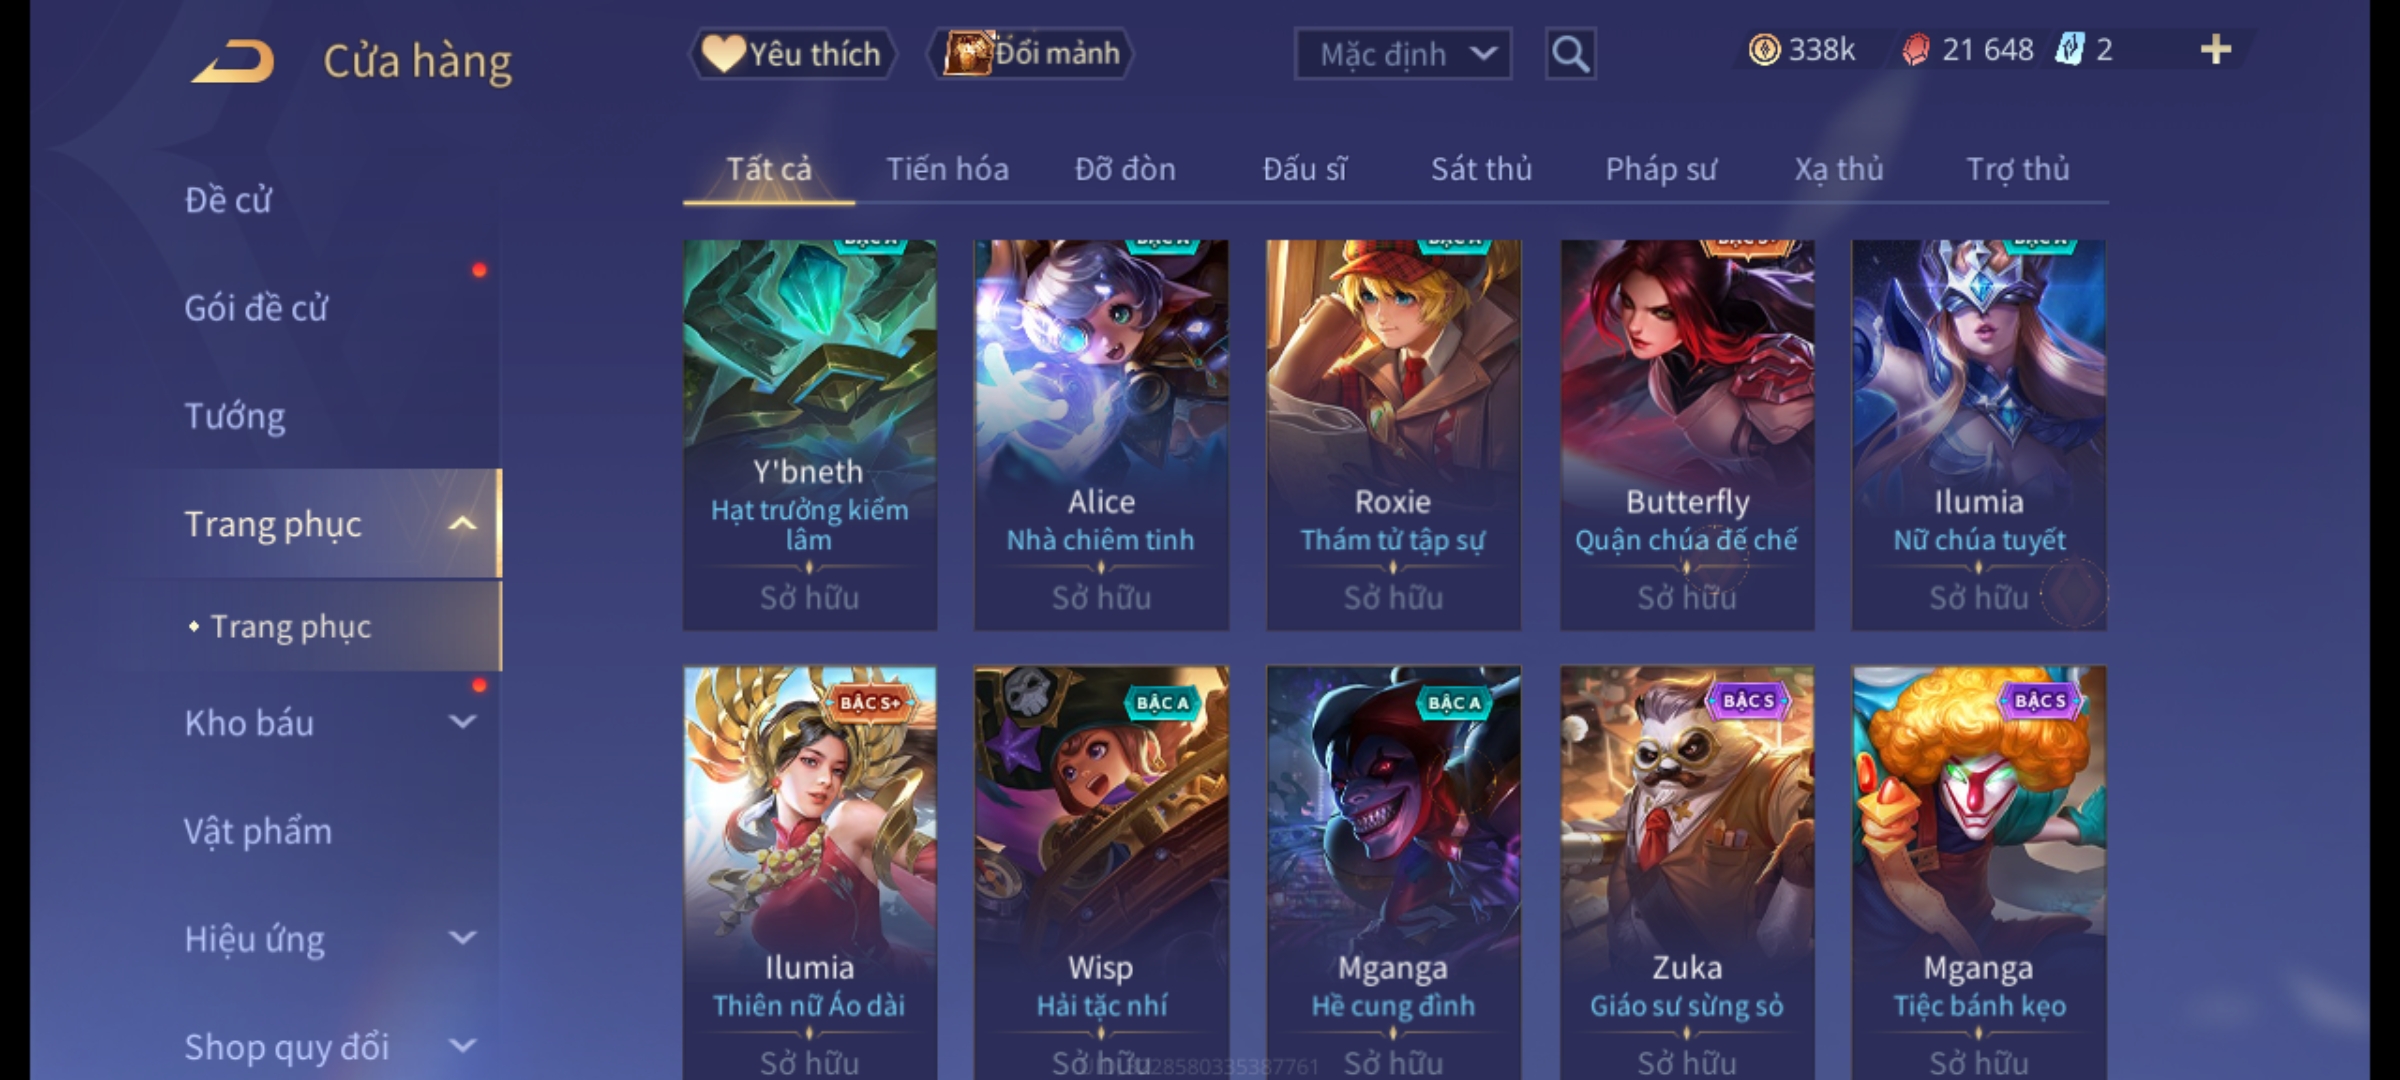Screen dimensions: 2400x1080
Task: Open Gói đề cử in sidebar
Action: pos(256,308)
